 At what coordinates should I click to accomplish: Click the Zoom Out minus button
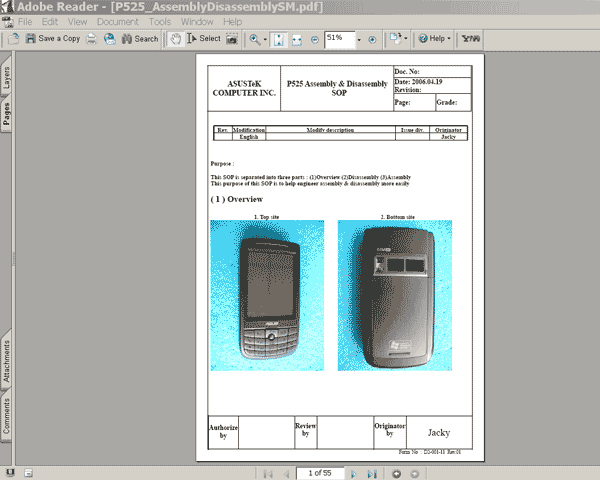point(315,39)
